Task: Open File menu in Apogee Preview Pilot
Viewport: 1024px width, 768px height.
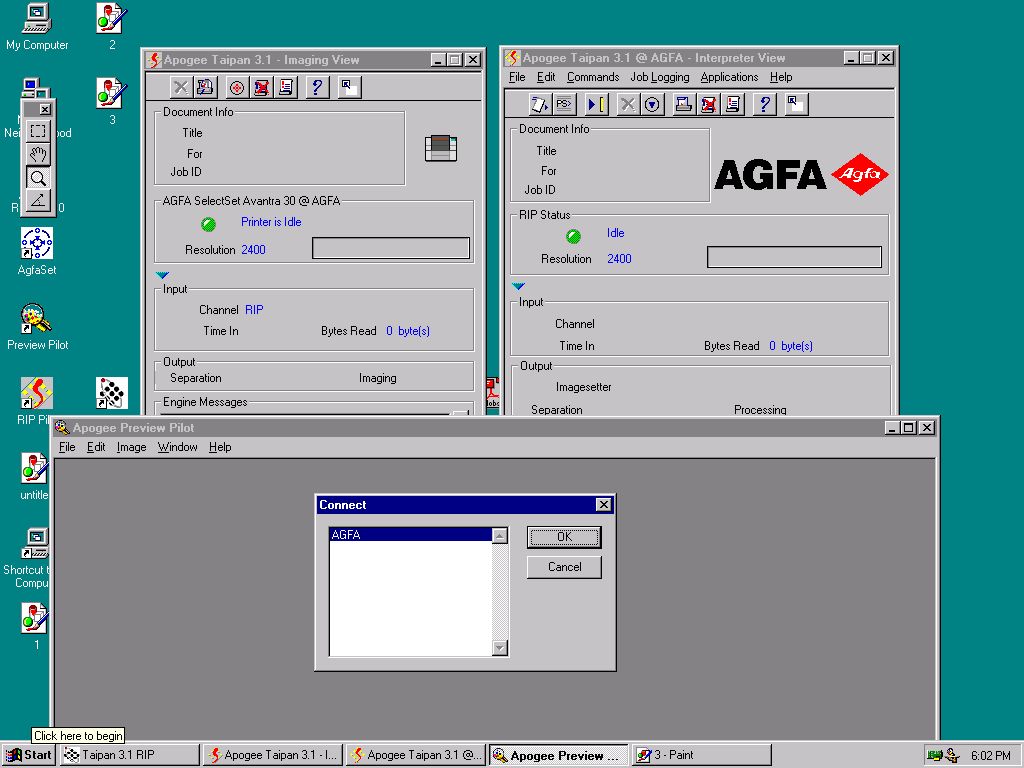Action: point(67,447)
